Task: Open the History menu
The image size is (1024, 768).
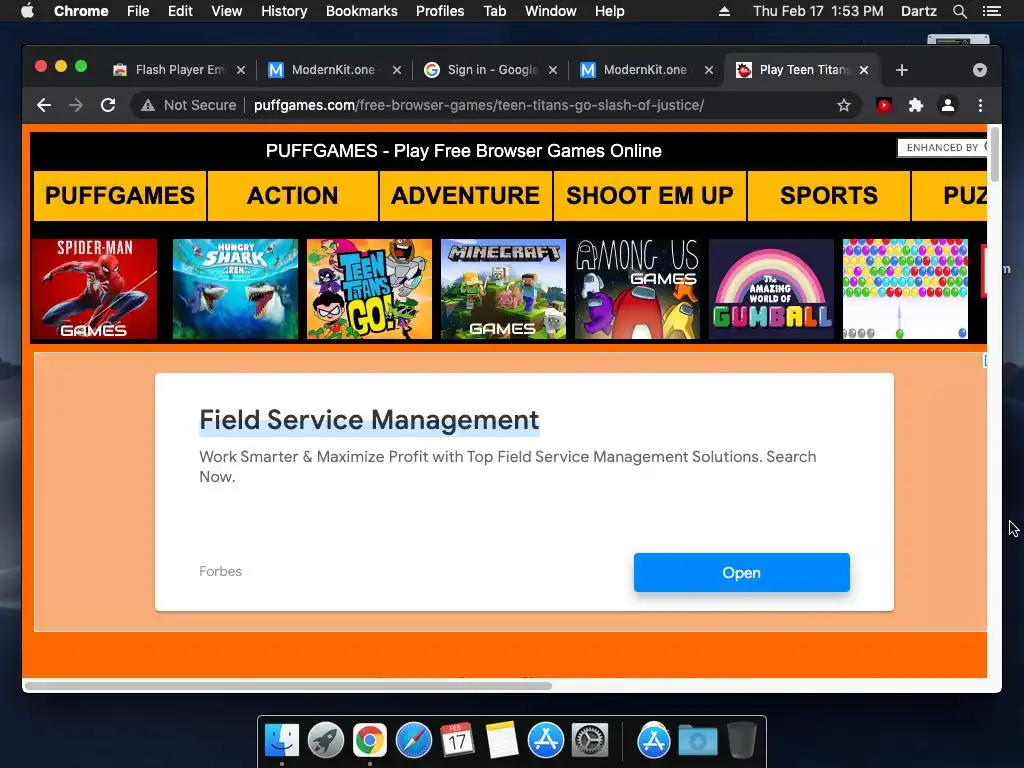Action: click(284, 11)
